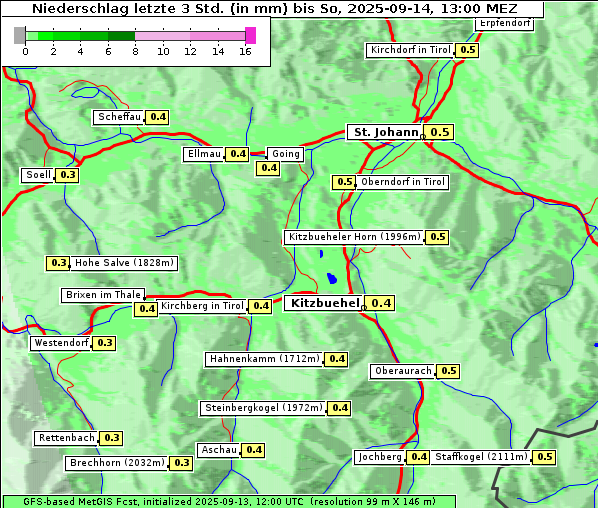Click the 0.4 value below Going
Image resolution: width=598 pixels, height=508 pixels.
(268, 168)
